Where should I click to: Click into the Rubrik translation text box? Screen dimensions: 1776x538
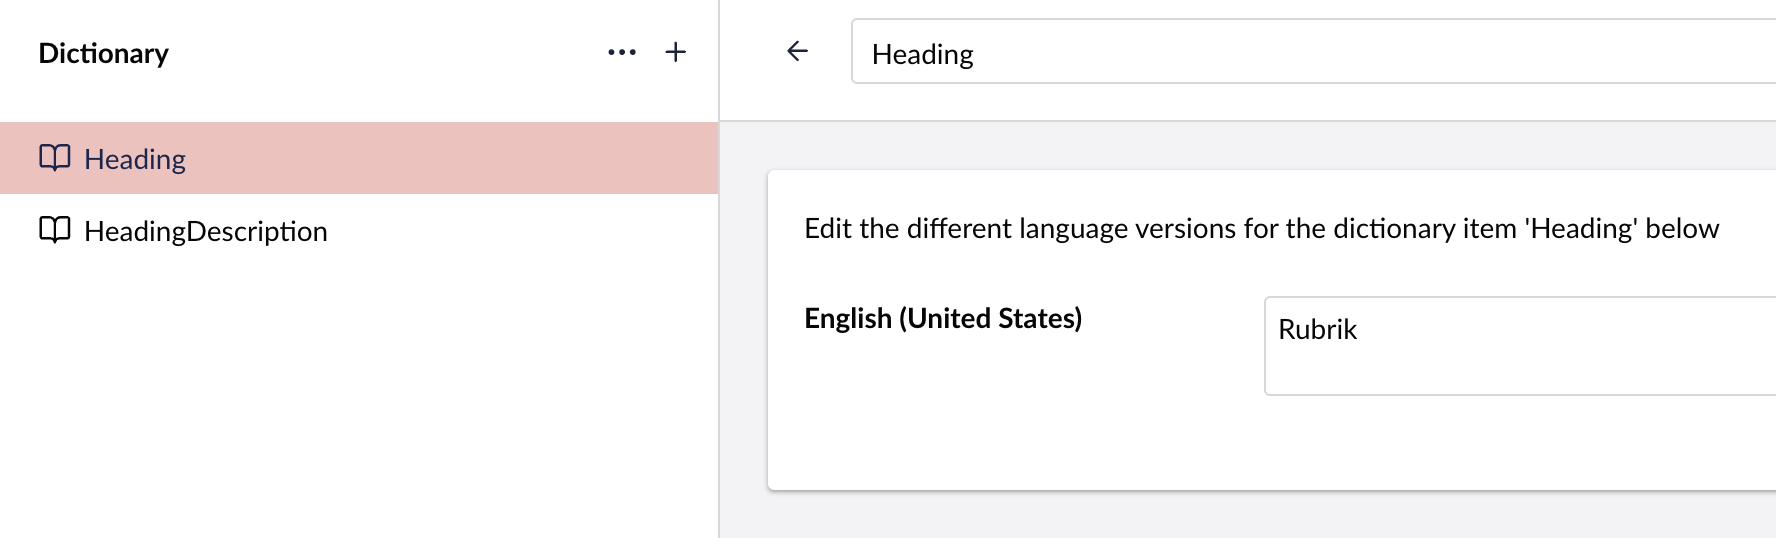[1500, 345]
